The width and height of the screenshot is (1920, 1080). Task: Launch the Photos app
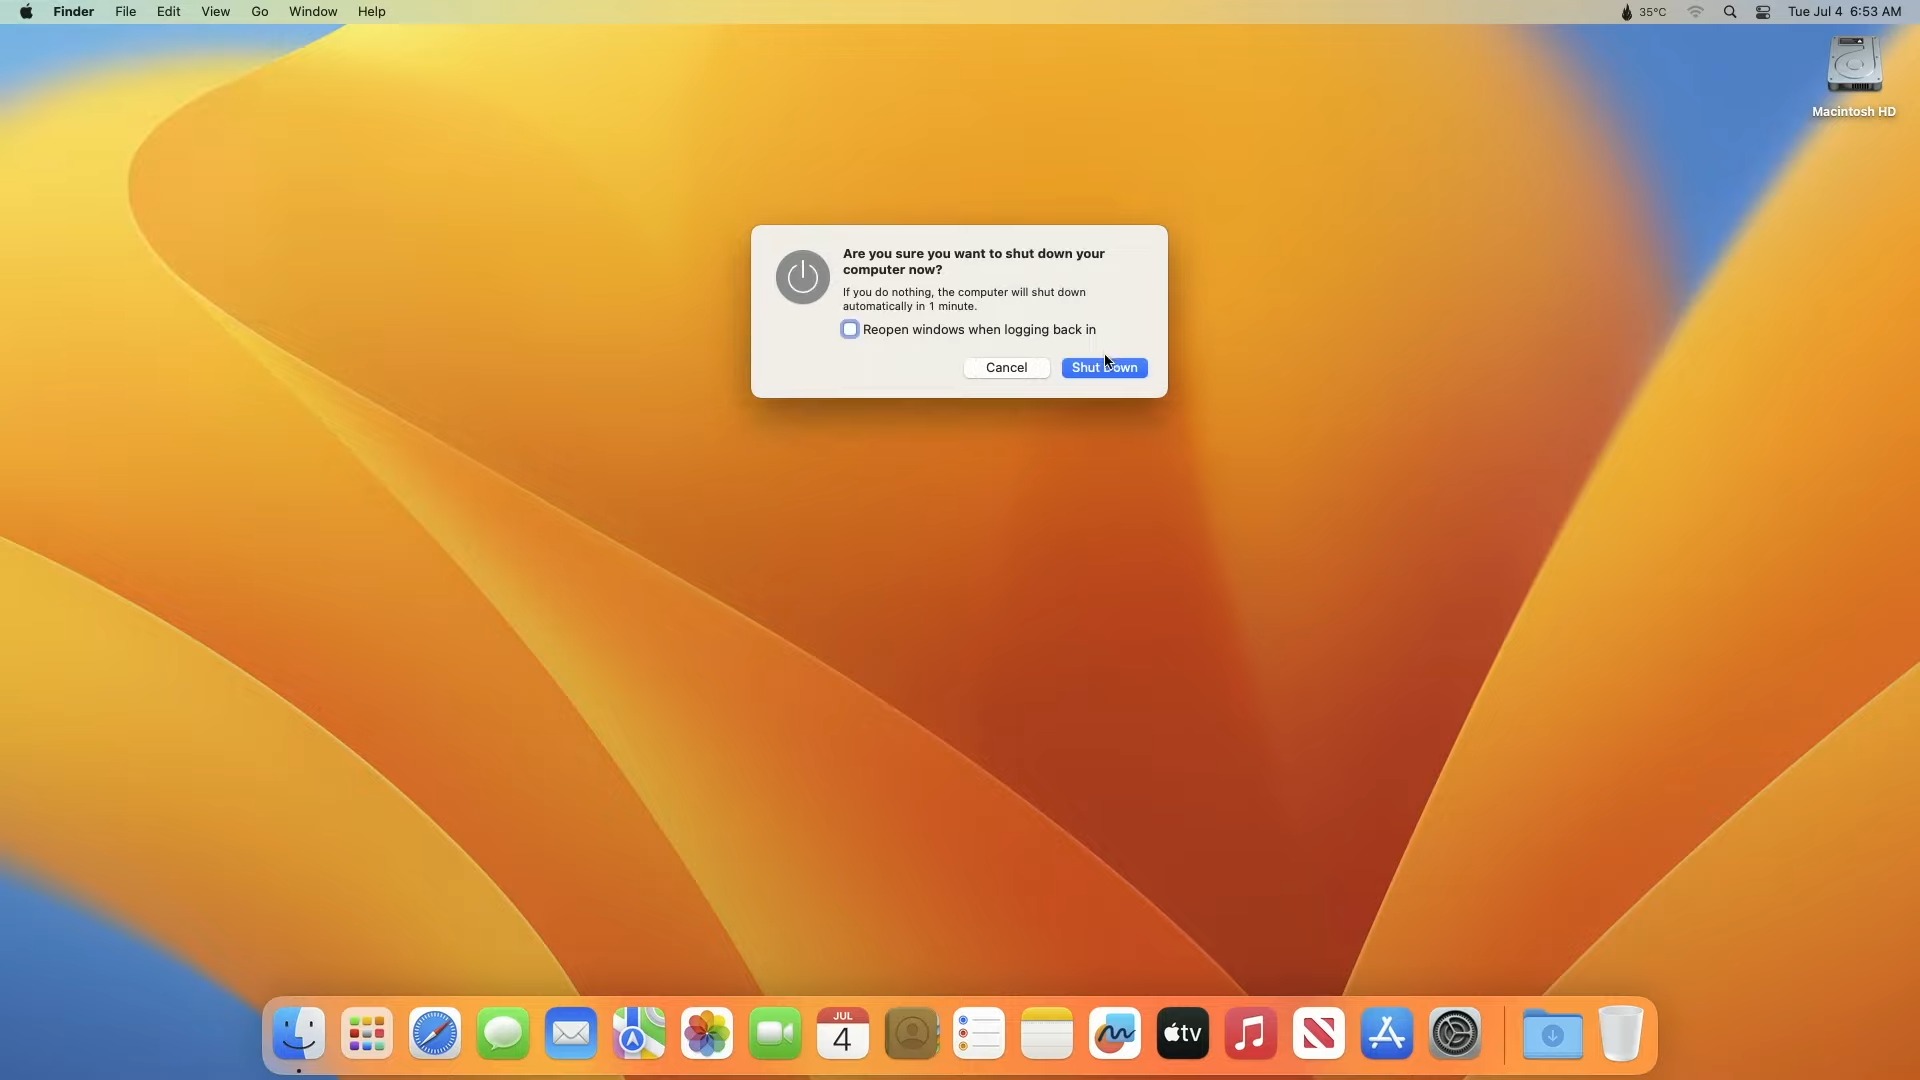click(707, 1033)
